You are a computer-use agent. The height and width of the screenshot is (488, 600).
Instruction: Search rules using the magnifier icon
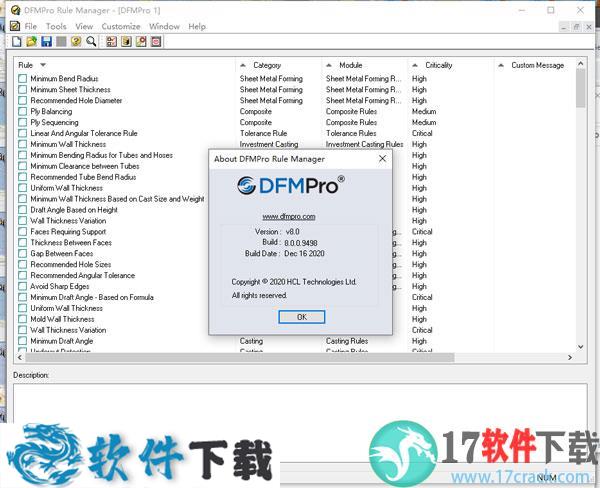pos(91,41)
